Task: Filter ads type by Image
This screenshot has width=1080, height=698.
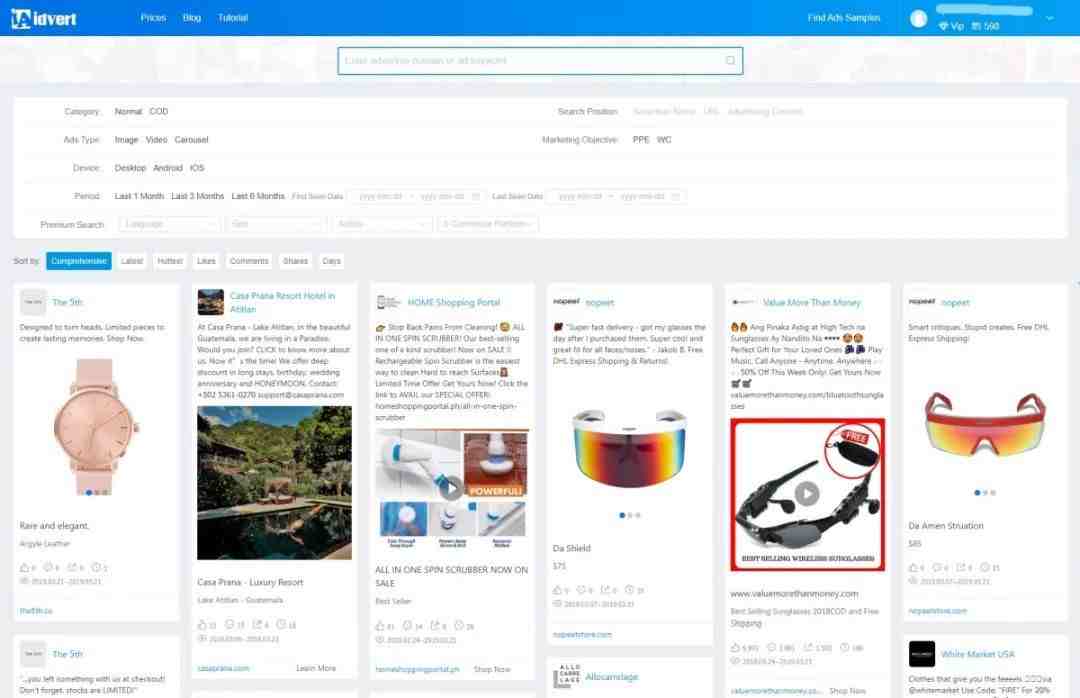Action: point(126,140)
